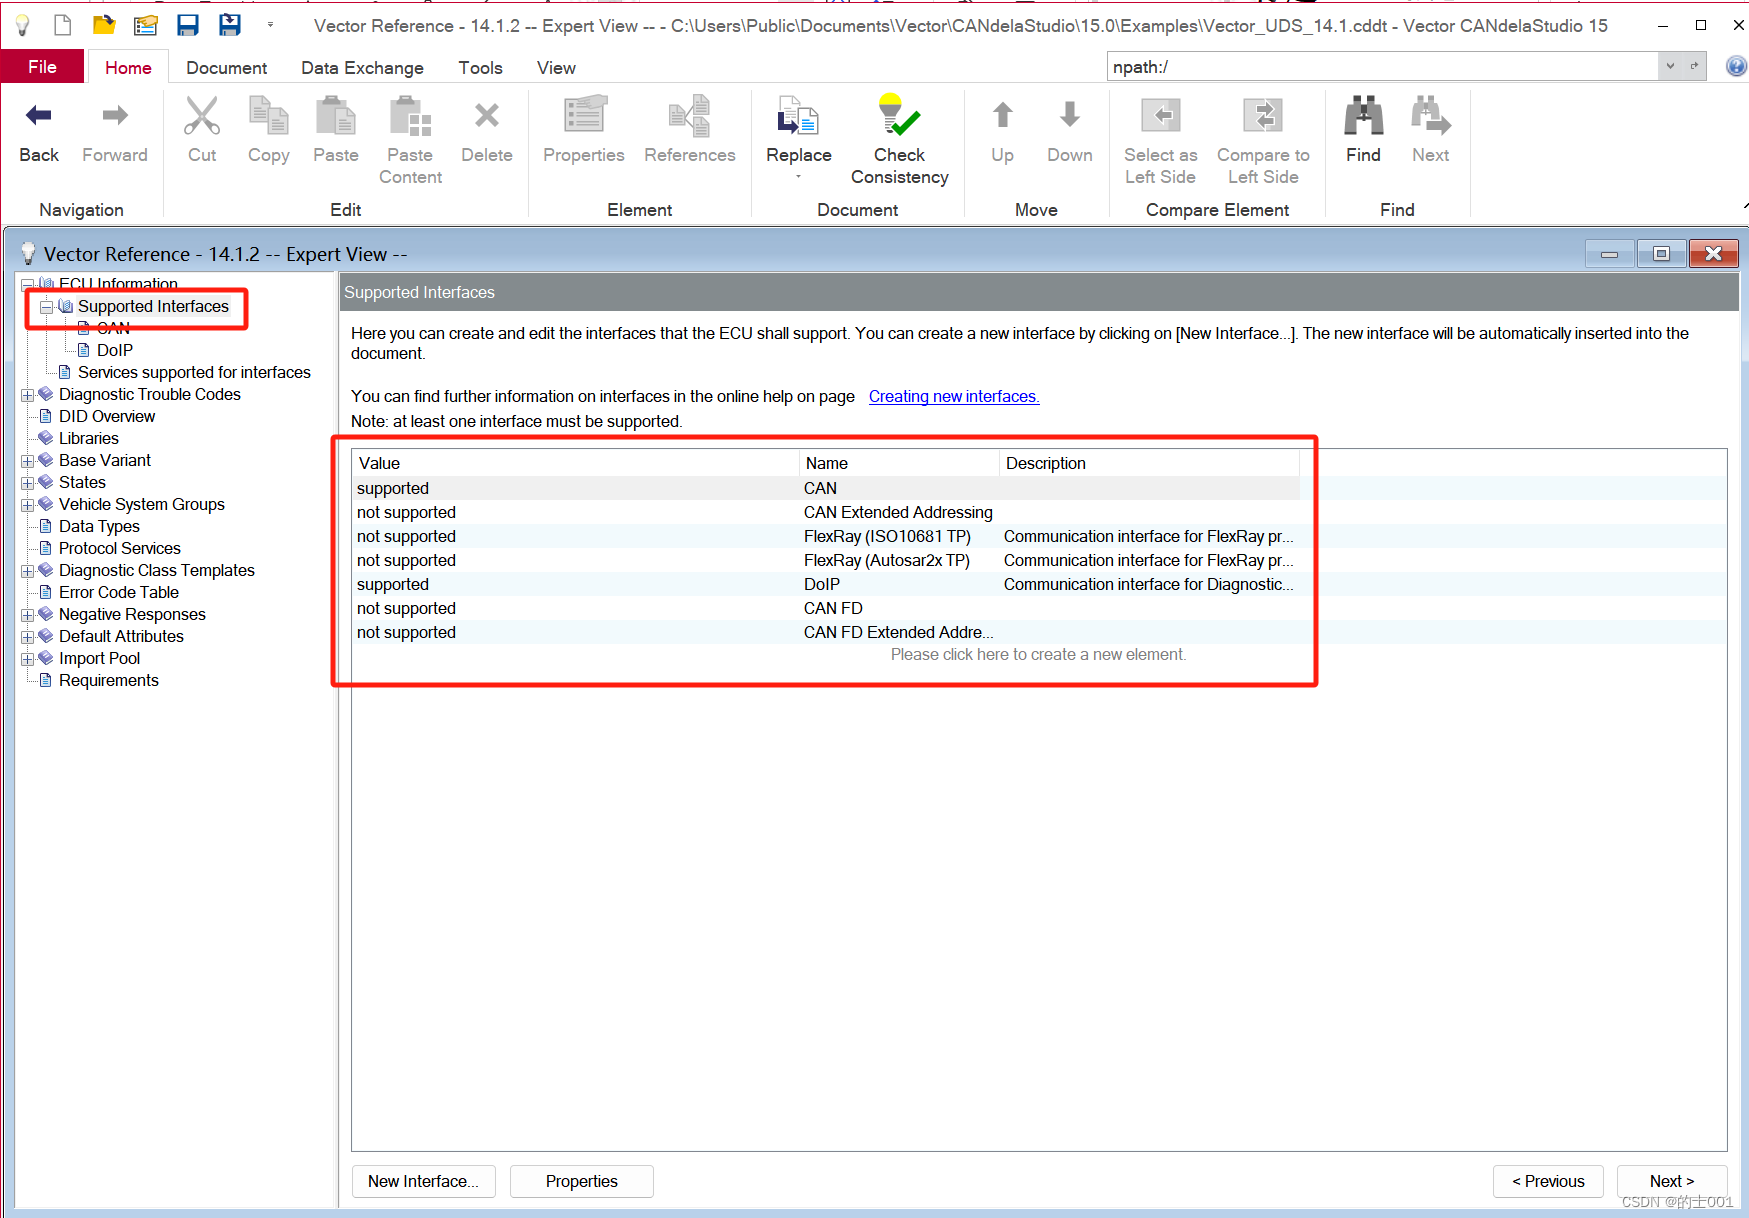Select Protocol Services tree item

pyautogui.click(x=120, y=548)
